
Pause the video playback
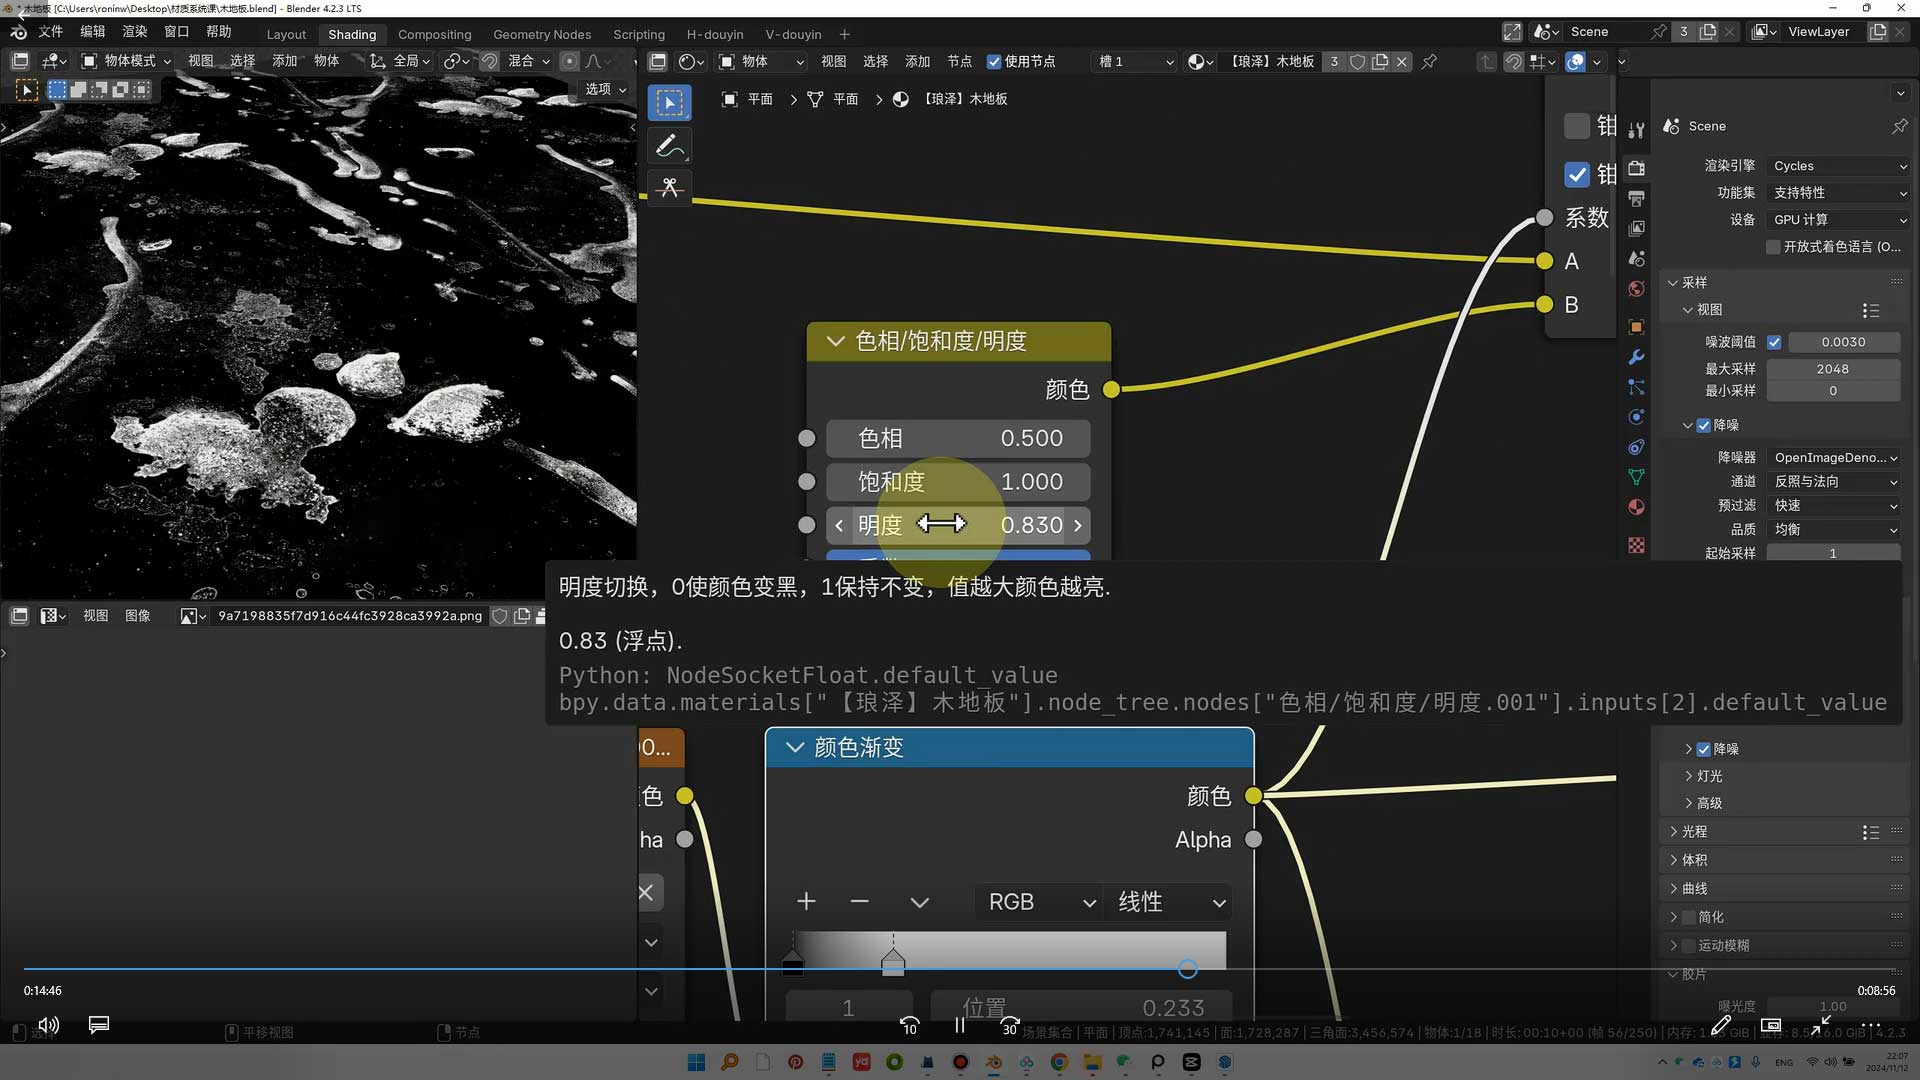click(x=959, y=1025)
